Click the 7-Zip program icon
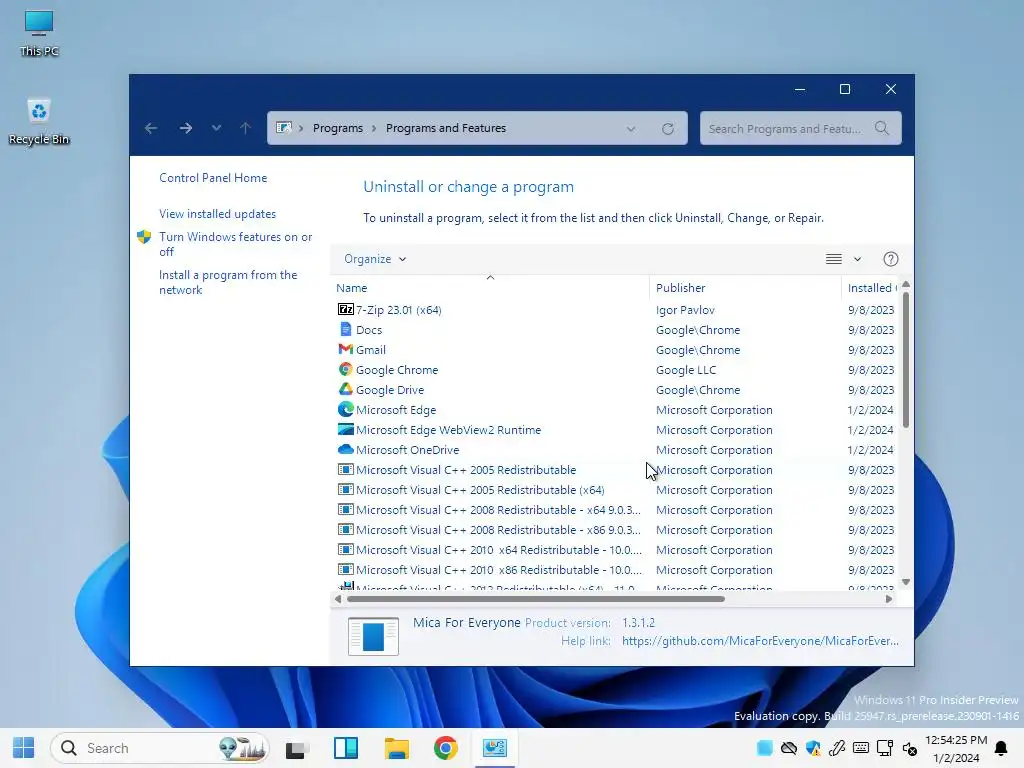 click(345, 310)
